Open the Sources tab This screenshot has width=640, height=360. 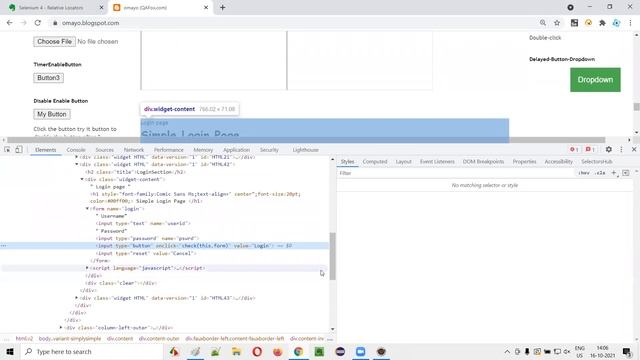tap(104, 150)
